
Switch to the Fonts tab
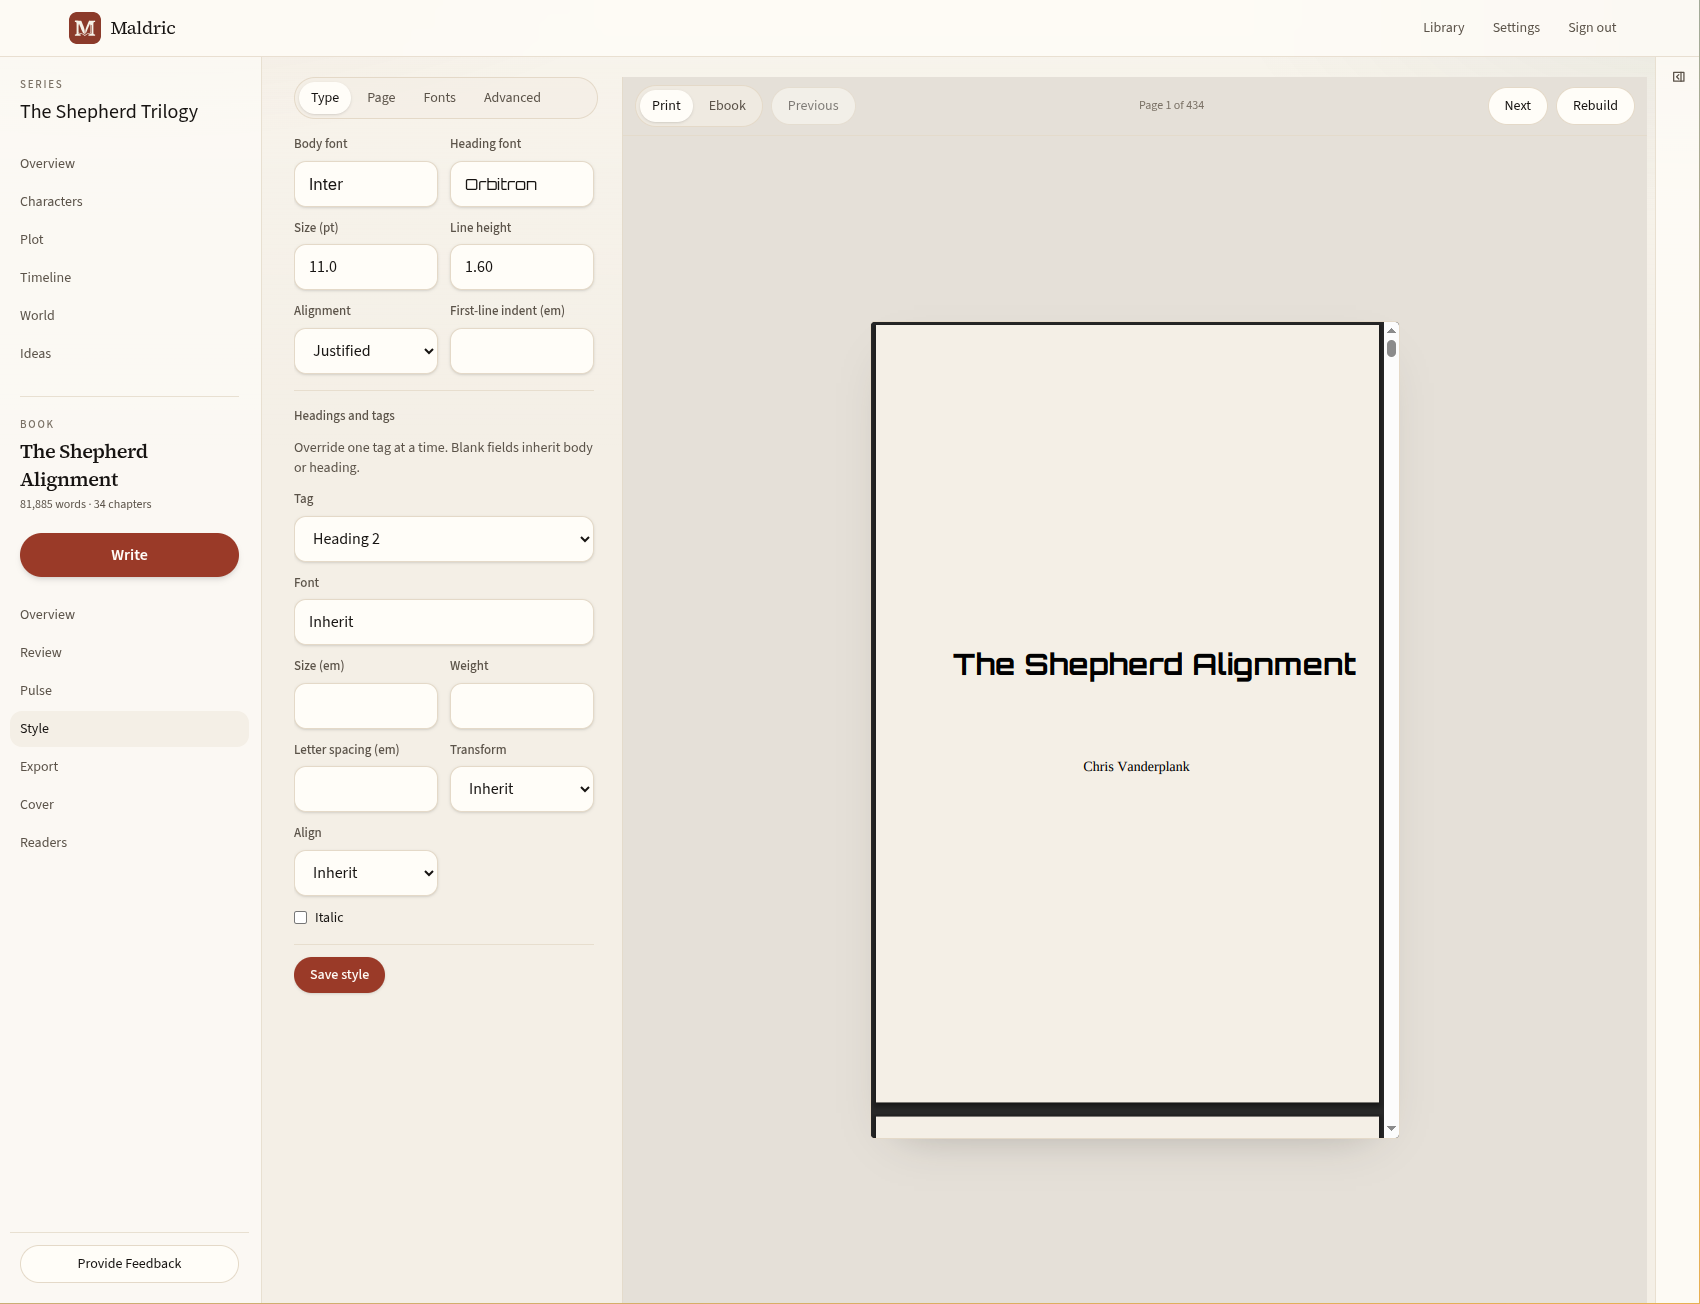coord(439,98)
